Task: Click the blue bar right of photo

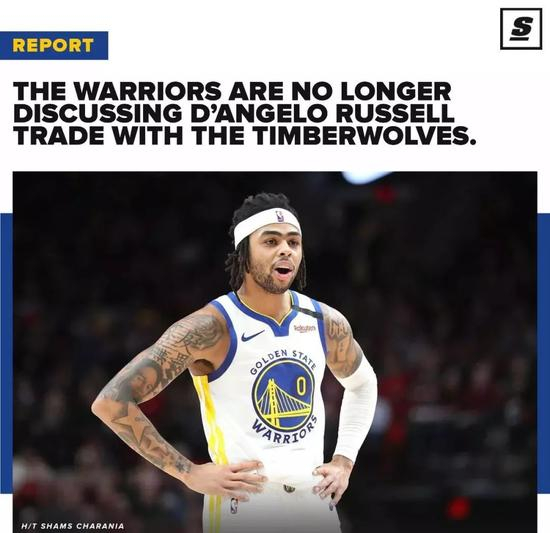Action: coord(543,352)
